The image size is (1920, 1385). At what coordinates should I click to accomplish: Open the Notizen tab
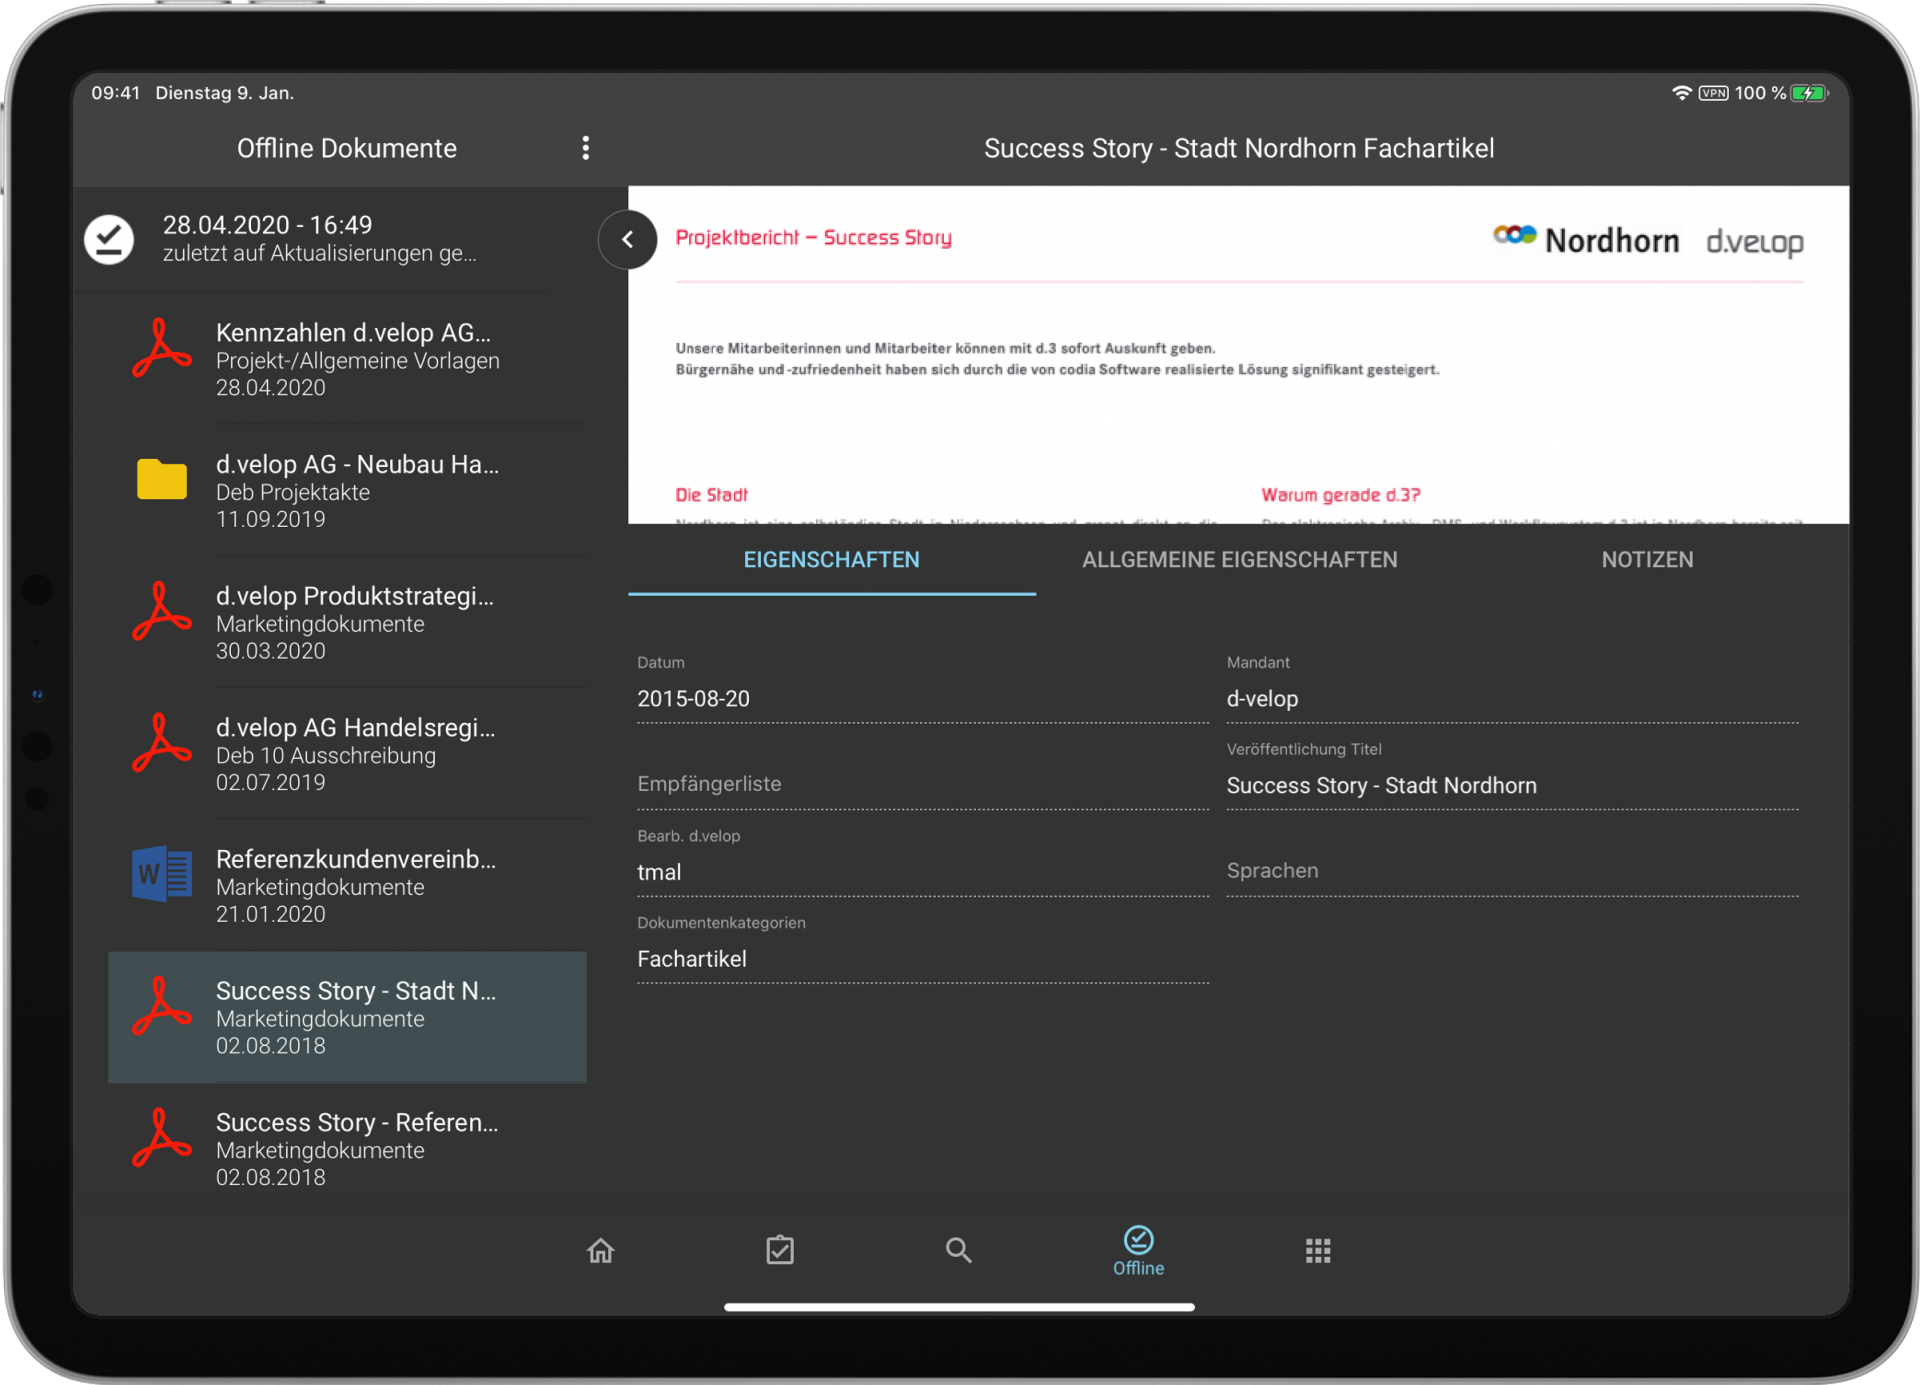1646,560
